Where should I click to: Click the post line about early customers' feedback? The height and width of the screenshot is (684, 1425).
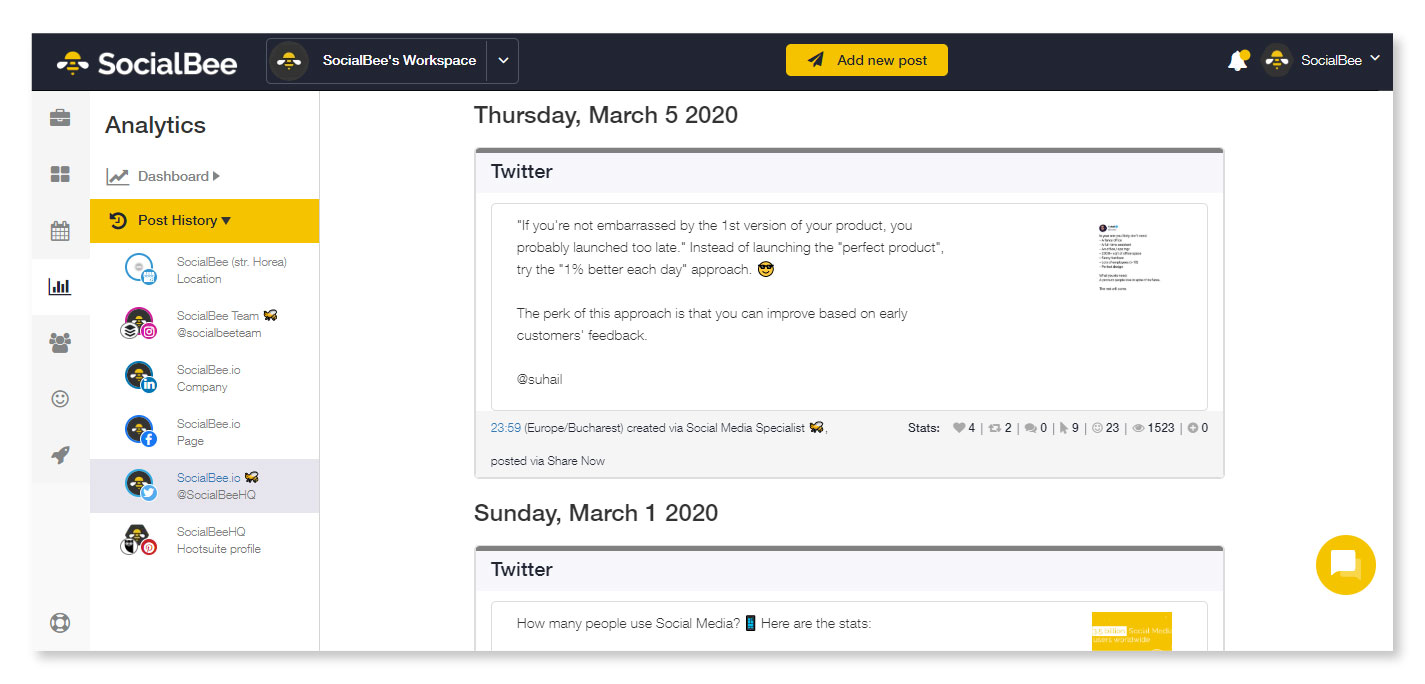coord(712,325)
